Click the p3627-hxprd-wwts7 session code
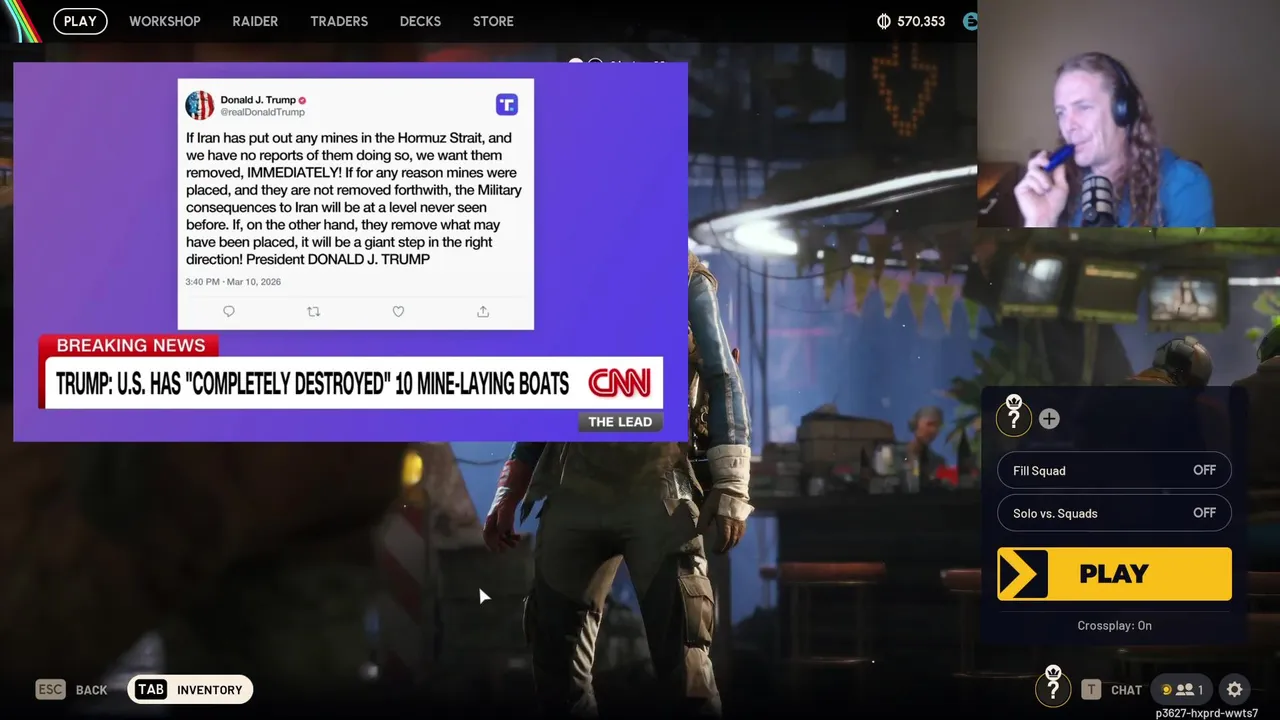Screen dimensions: 1280x720 click(x=1207, y=713)
